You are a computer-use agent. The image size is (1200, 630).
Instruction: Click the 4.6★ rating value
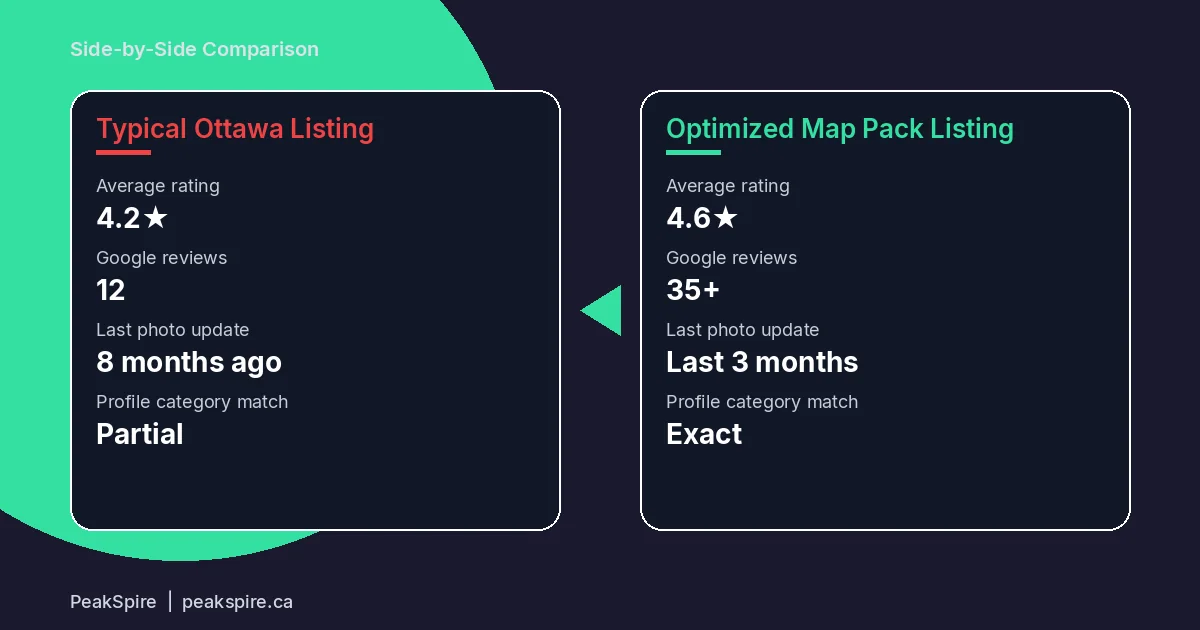[702, 218]
